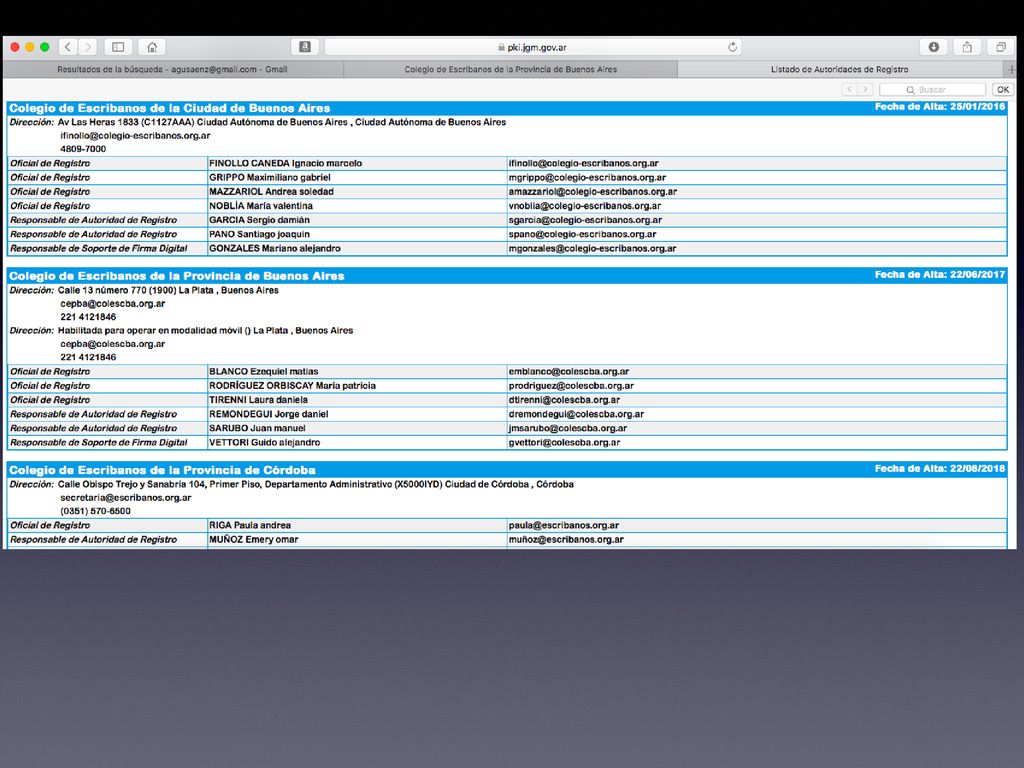Click name REMONDEGUI Jorge daniel
The image size is (1024, 768).
pyautogui.click(x=269, y=415)
